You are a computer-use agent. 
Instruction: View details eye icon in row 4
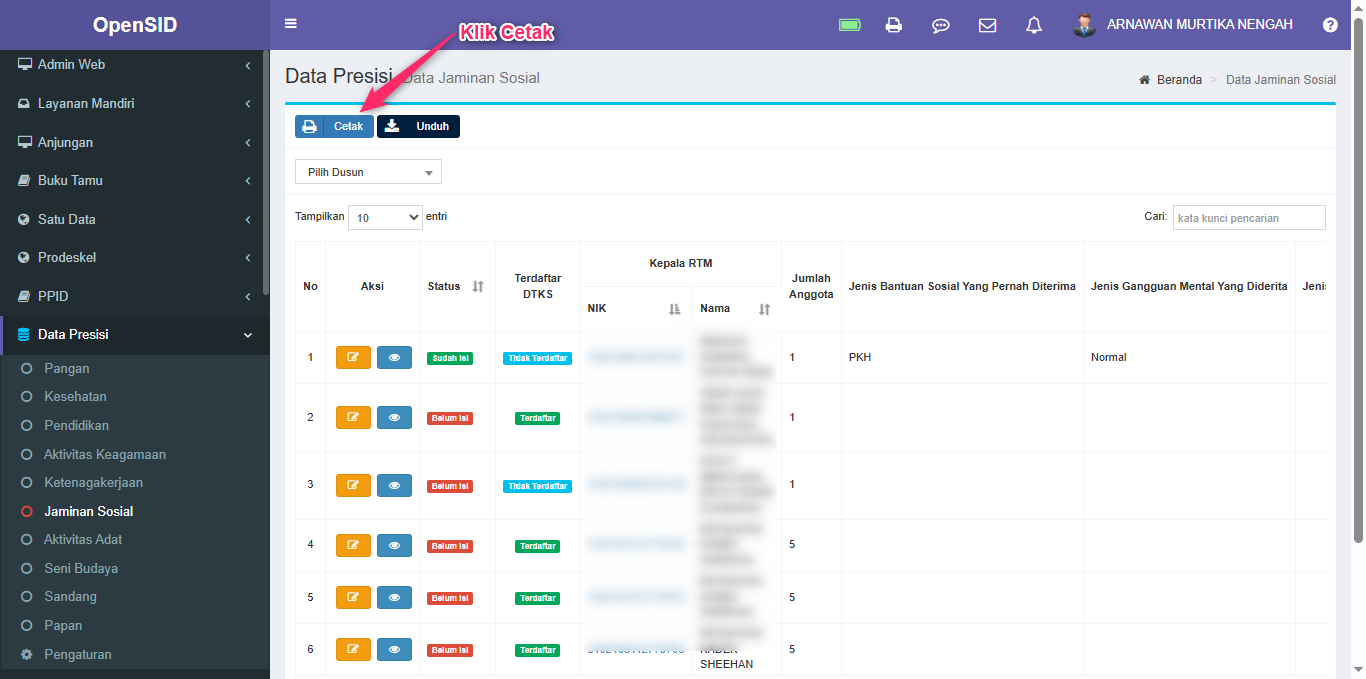pyautogui.click(x=394, y=545)
